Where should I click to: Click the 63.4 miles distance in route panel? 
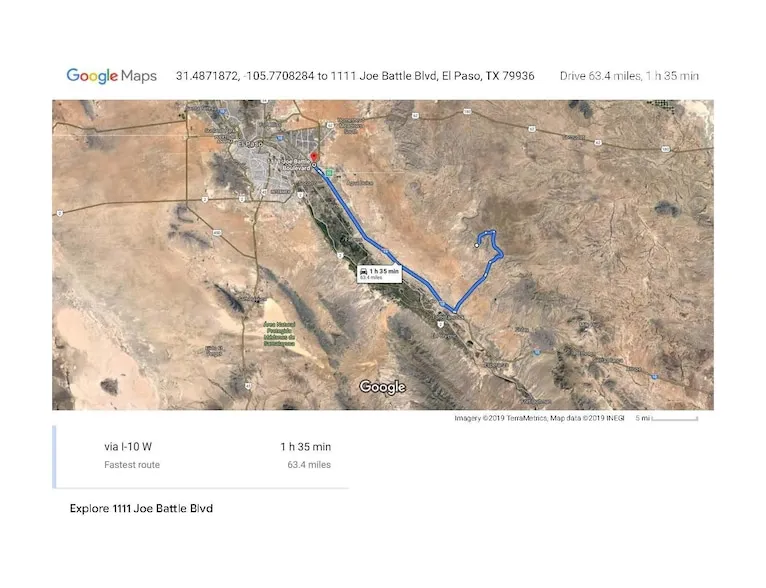click(309, 465)
